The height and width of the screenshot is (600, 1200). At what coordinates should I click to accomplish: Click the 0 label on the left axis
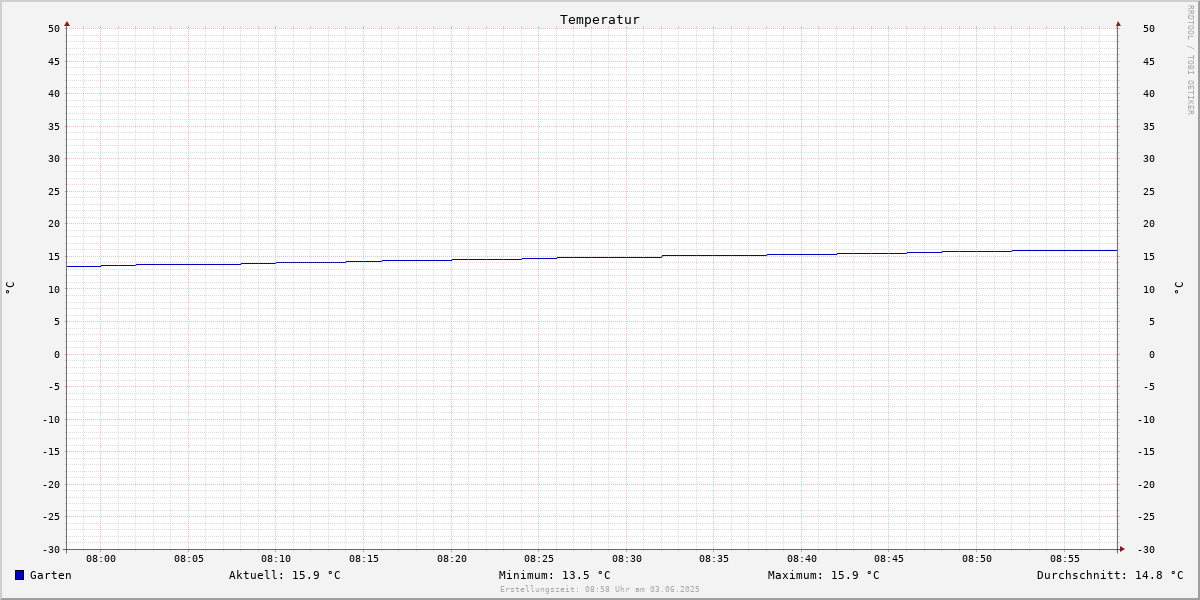(x=57, y=354)
